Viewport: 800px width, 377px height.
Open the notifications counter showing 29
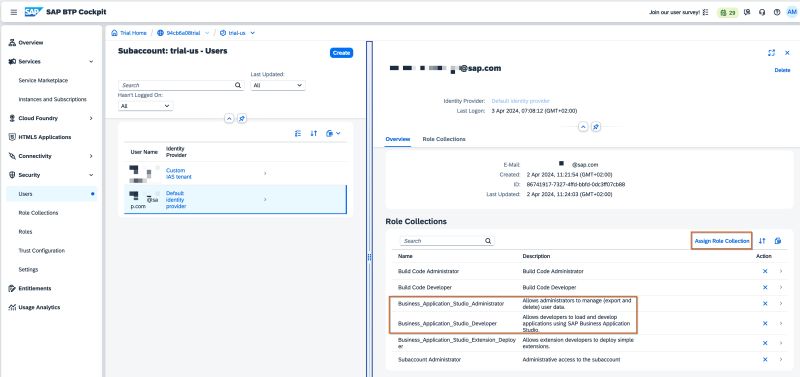[x=728, y=12]
